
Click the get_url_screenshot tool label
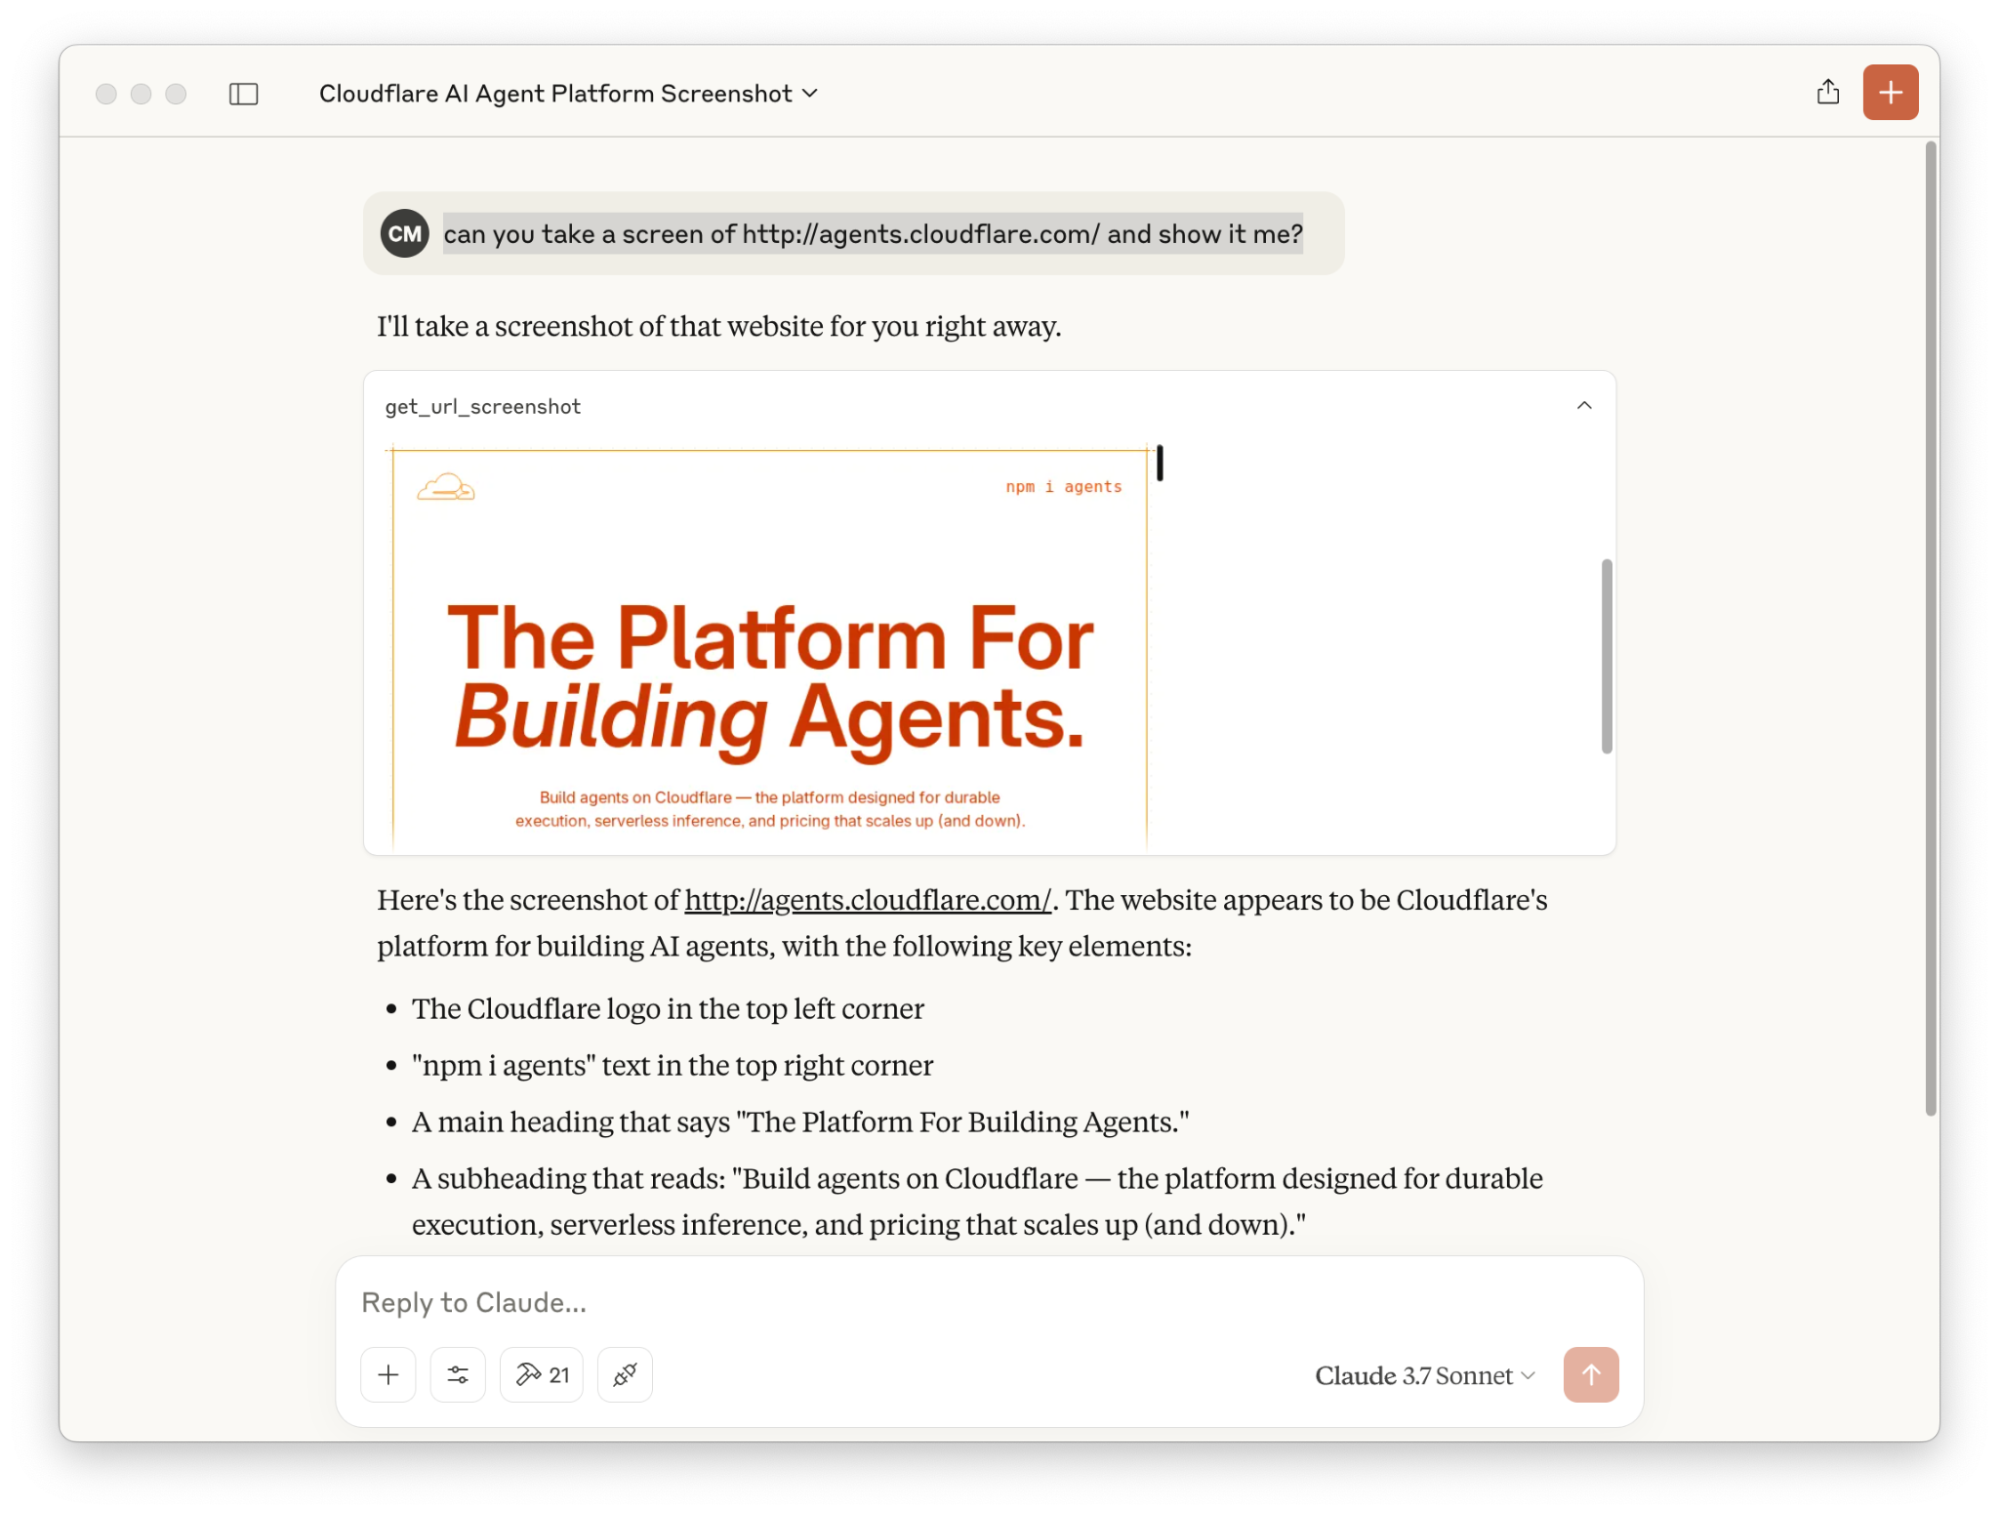click(483, 406)
